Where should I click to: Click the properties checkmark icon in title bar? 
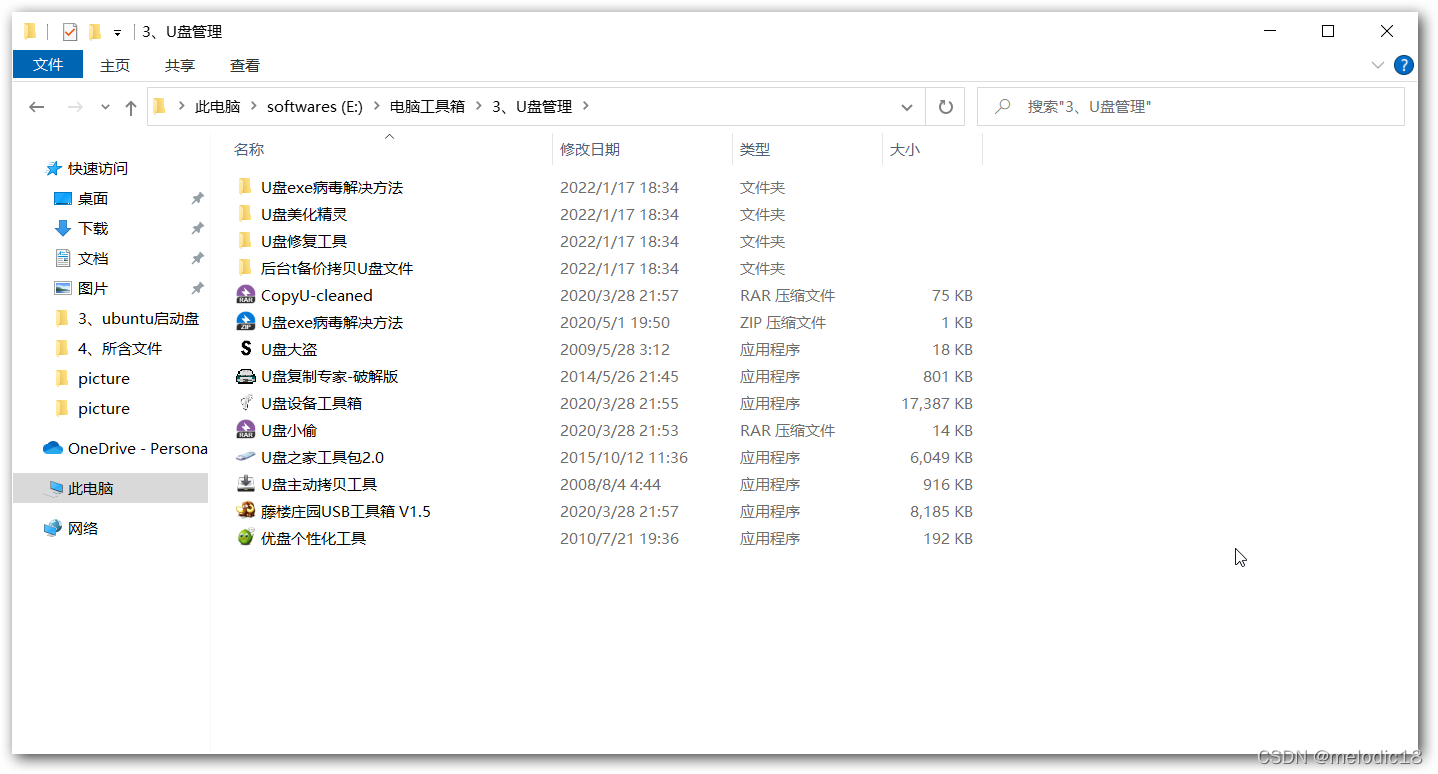(x=69, y=32)
